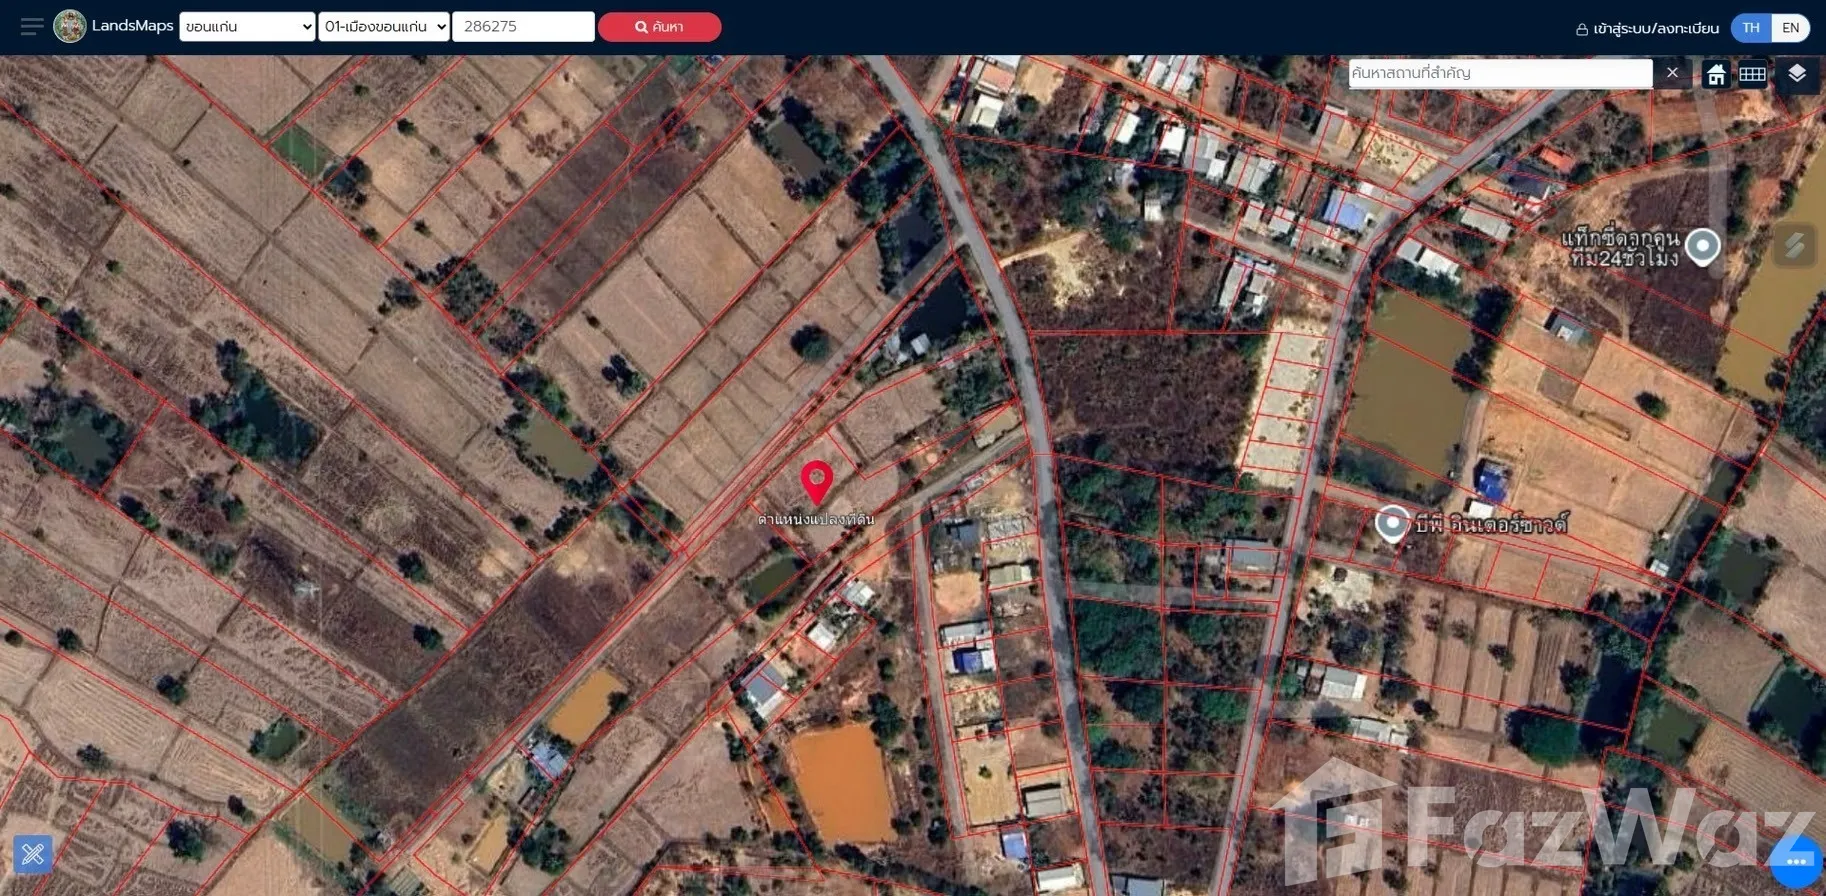This screenshot has height=896, width=1826.
Task: Click the home icon on the map toolbar
Action: click(x=1716, y=75)
